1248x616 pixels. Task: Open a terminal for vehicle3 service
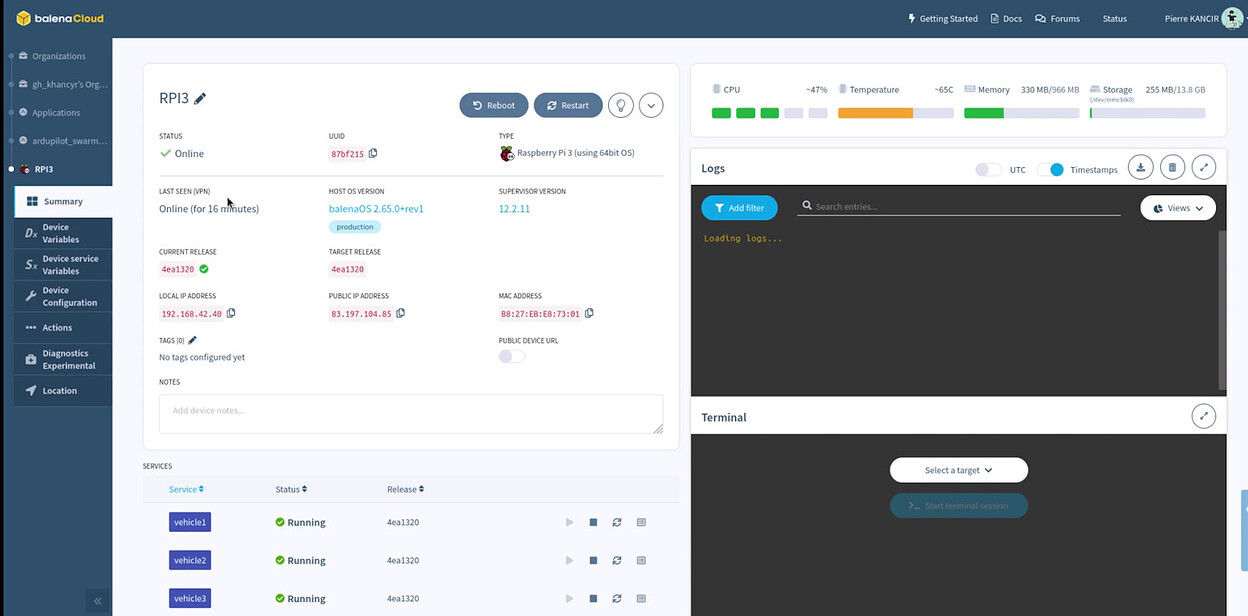coord(641,598)
